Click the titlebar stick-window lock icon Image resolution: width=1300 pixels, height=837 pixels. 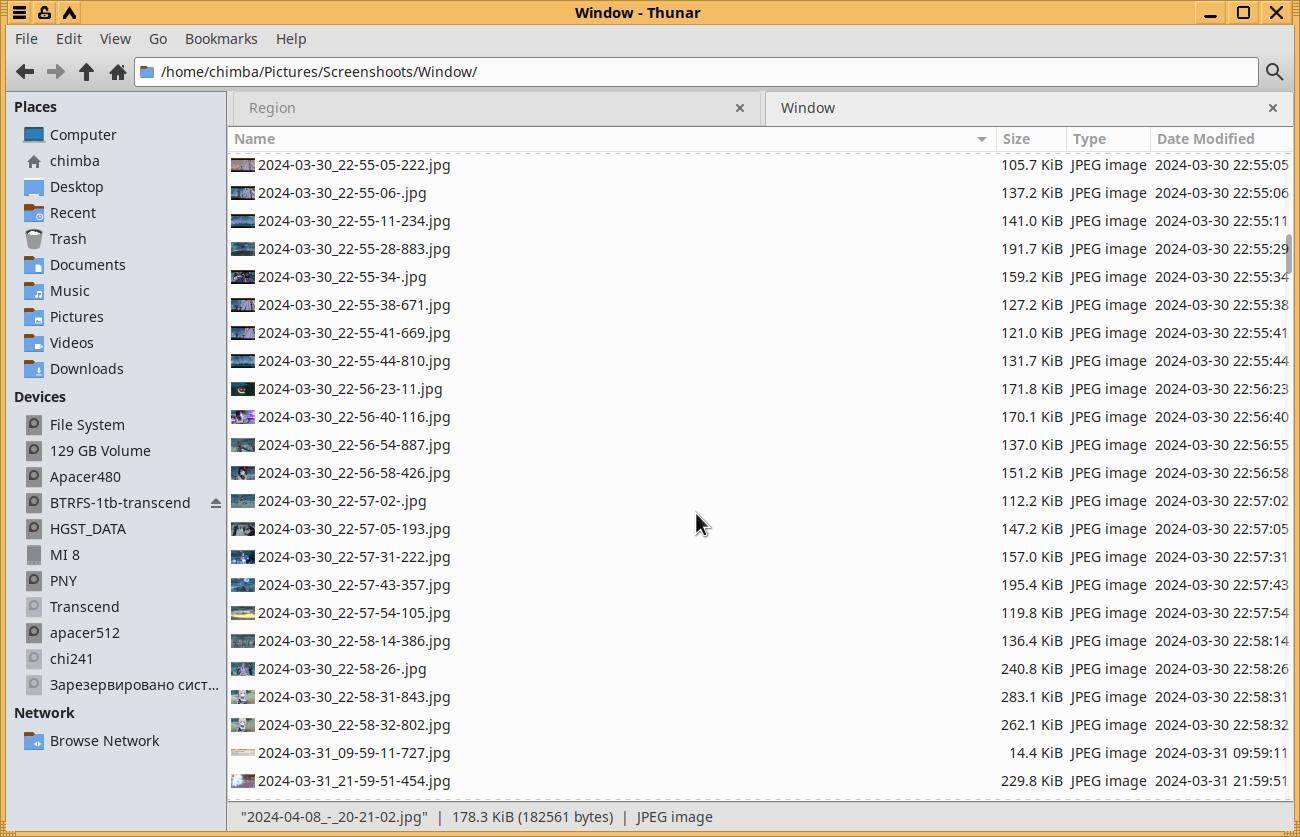click(x=44, y=13)
